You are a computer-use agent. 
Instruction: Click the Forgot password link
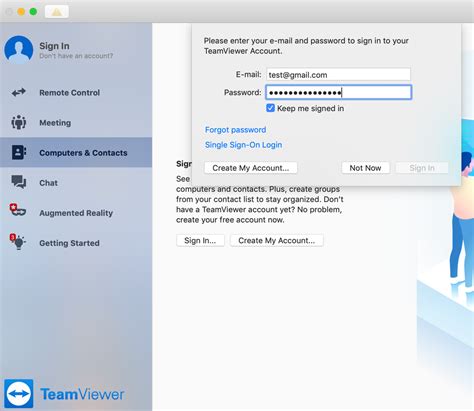tap(235, 130)
